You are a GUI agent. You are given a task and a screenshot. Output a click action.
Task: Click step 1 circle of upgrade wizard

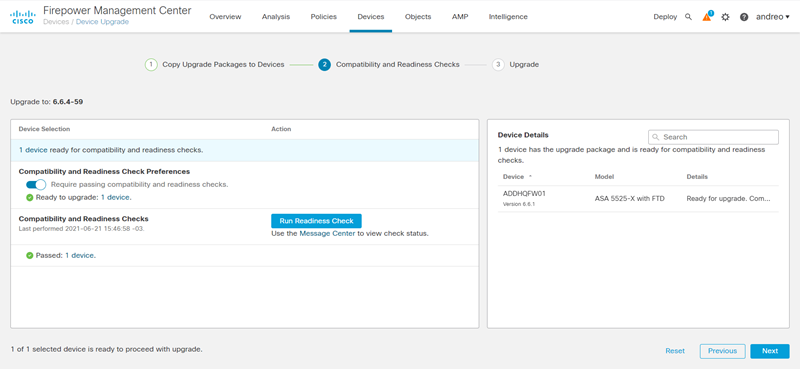click(x=151, y=65)
